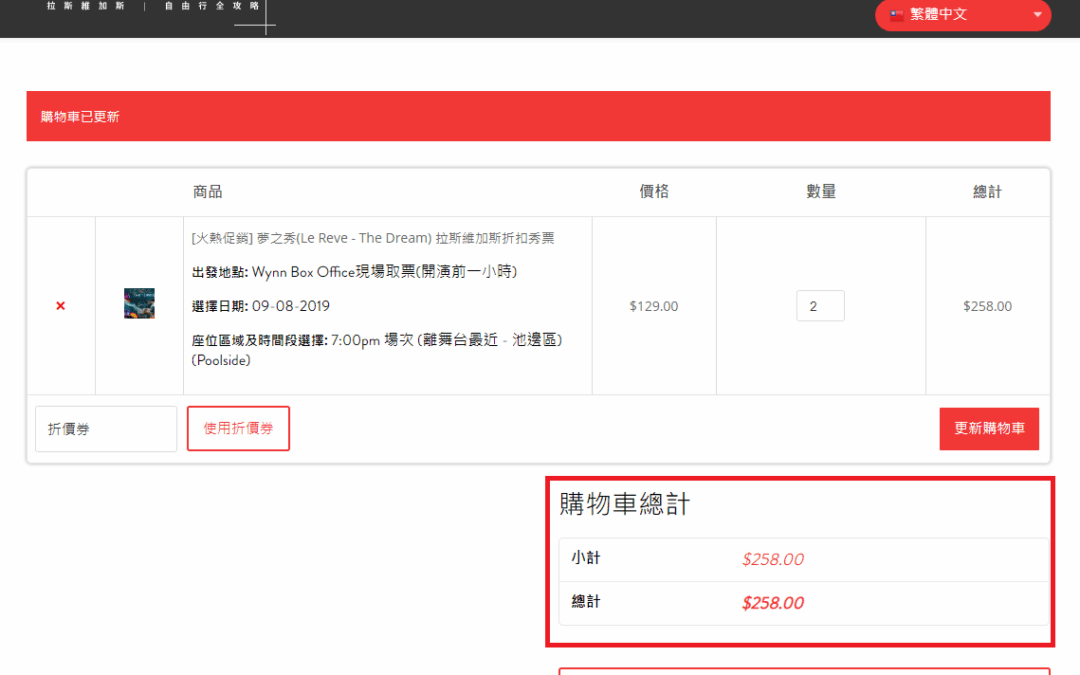Click the Le Reve product thumbnail image
Image resolution: width=1080 pixels, height=675 pixels.
pyautogui.click(x=139, y=304)
